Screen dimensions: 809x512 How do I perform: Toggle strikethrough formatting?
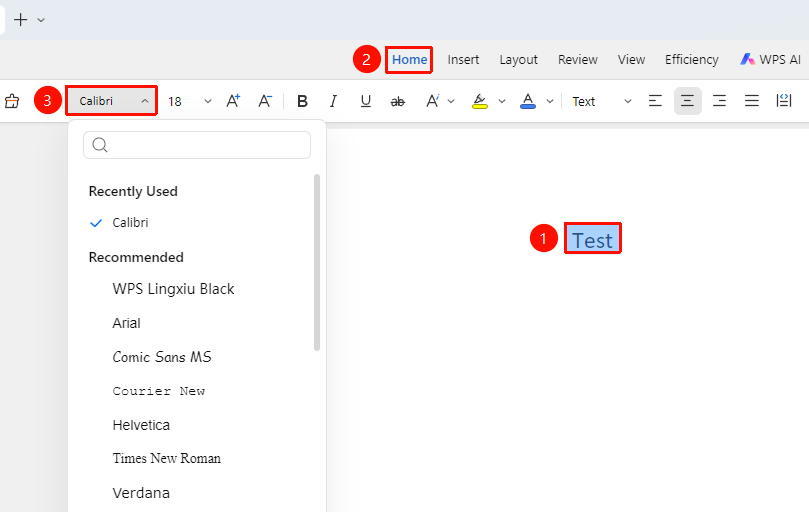397,102
